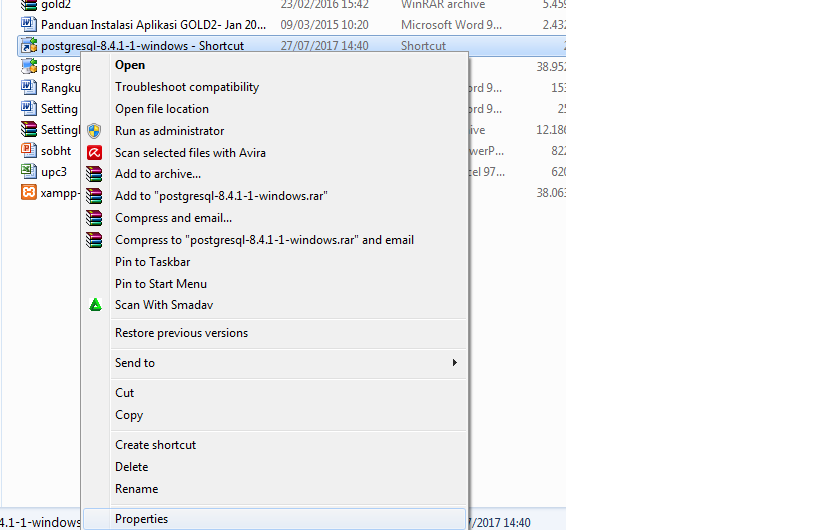The image size is (819, 530).
Task: Click the WinRAR icon beside Add to archive...
Action: 95,174
